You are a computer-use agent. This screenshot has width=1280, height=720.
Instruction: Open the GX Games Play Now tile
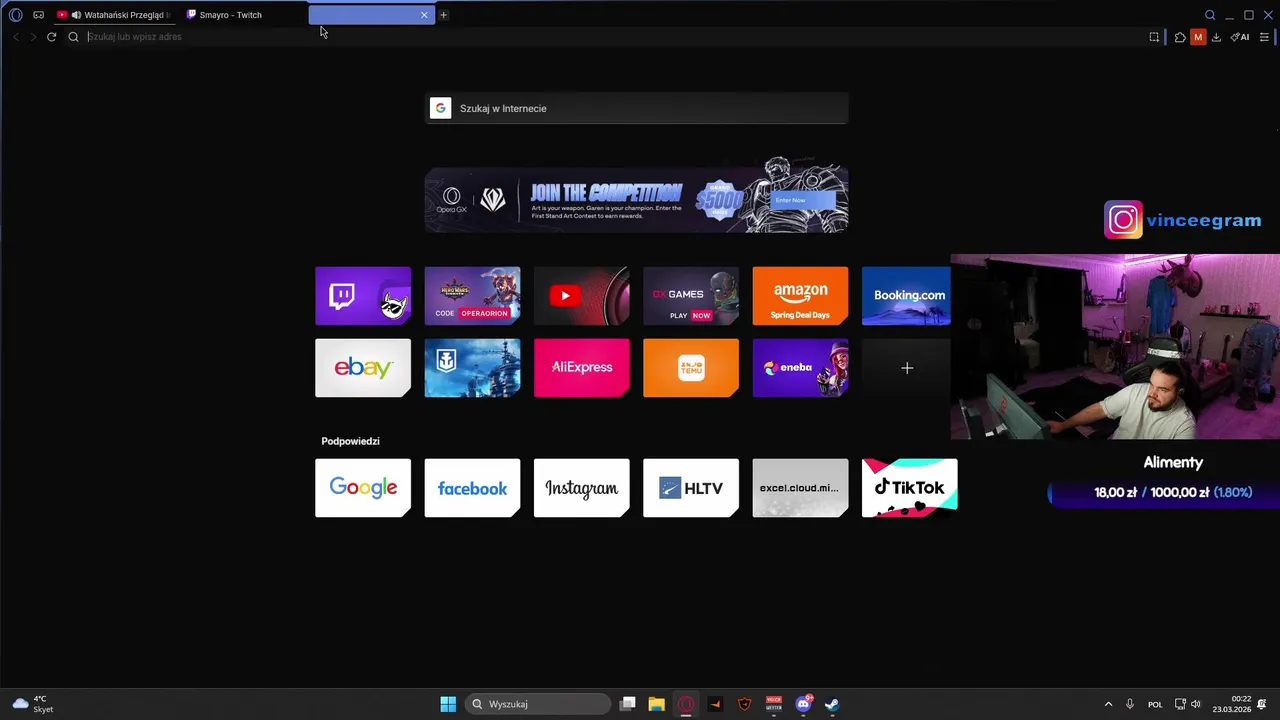[x=691, y=296]
